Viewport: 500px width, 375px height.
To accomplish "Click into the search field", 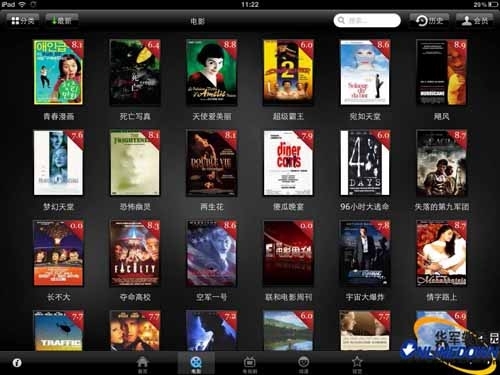I will [x=367, y=20].
